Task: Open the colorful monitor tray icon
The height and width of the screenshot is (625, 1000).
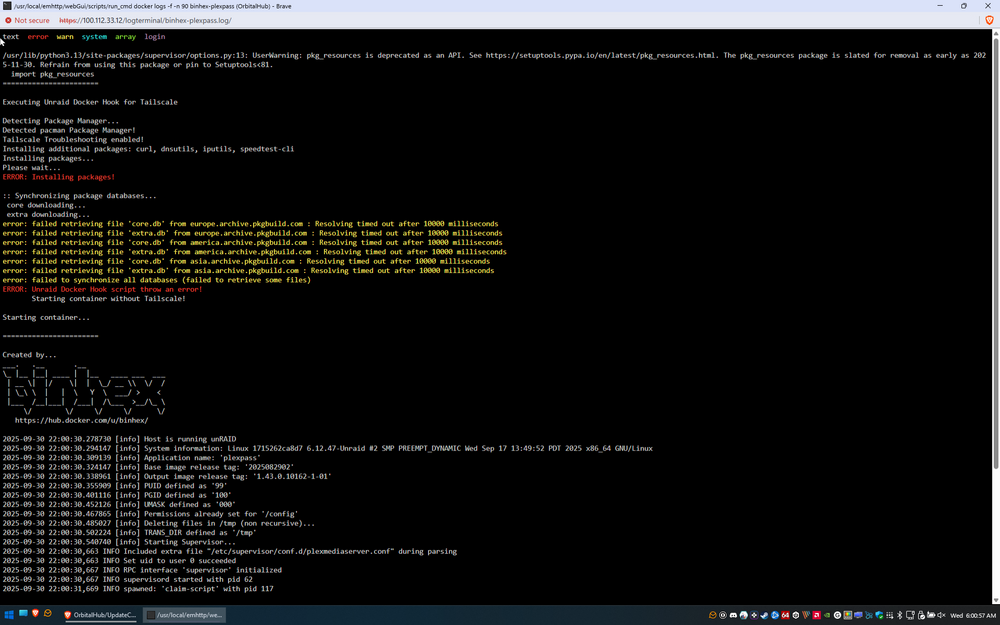Action: coord(848,615)
